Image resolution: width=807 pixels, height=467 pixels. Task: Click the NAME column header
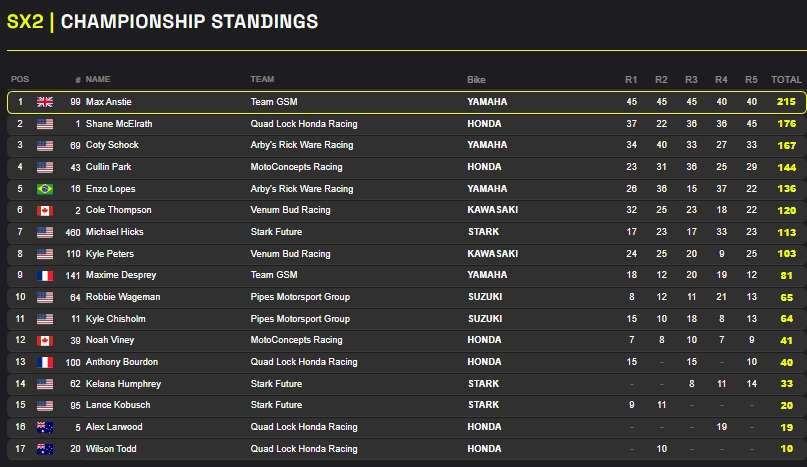tap(98, 79)
